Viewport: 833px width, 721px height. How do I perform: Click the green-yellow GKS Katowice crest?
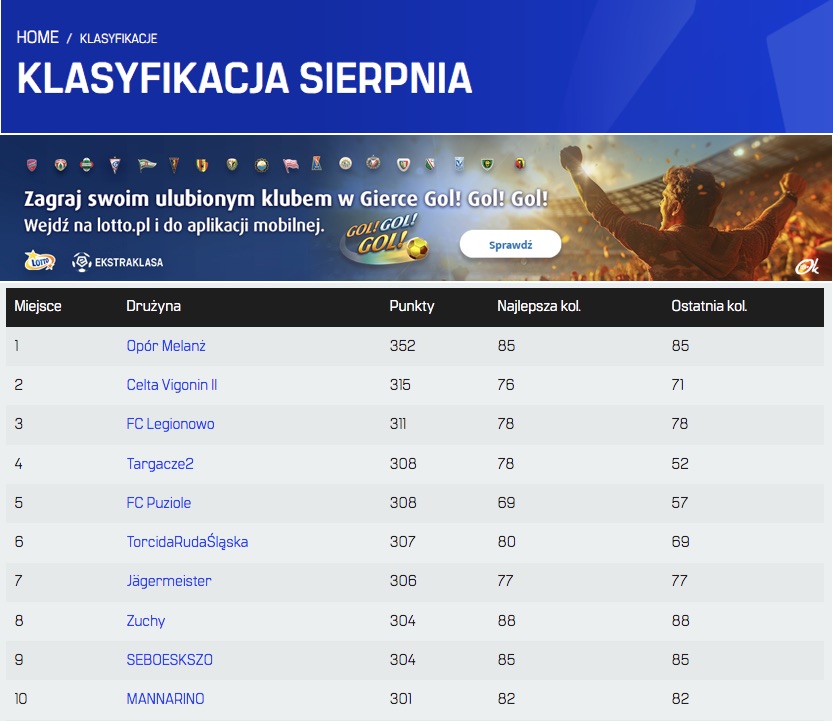(x=487, y=164)
